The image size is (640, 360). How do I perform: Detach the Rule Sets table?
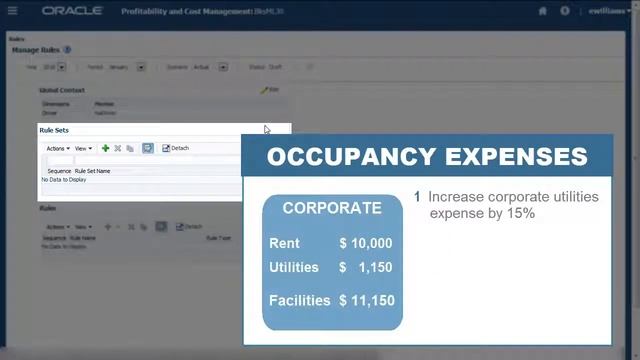tap(176, 148)
